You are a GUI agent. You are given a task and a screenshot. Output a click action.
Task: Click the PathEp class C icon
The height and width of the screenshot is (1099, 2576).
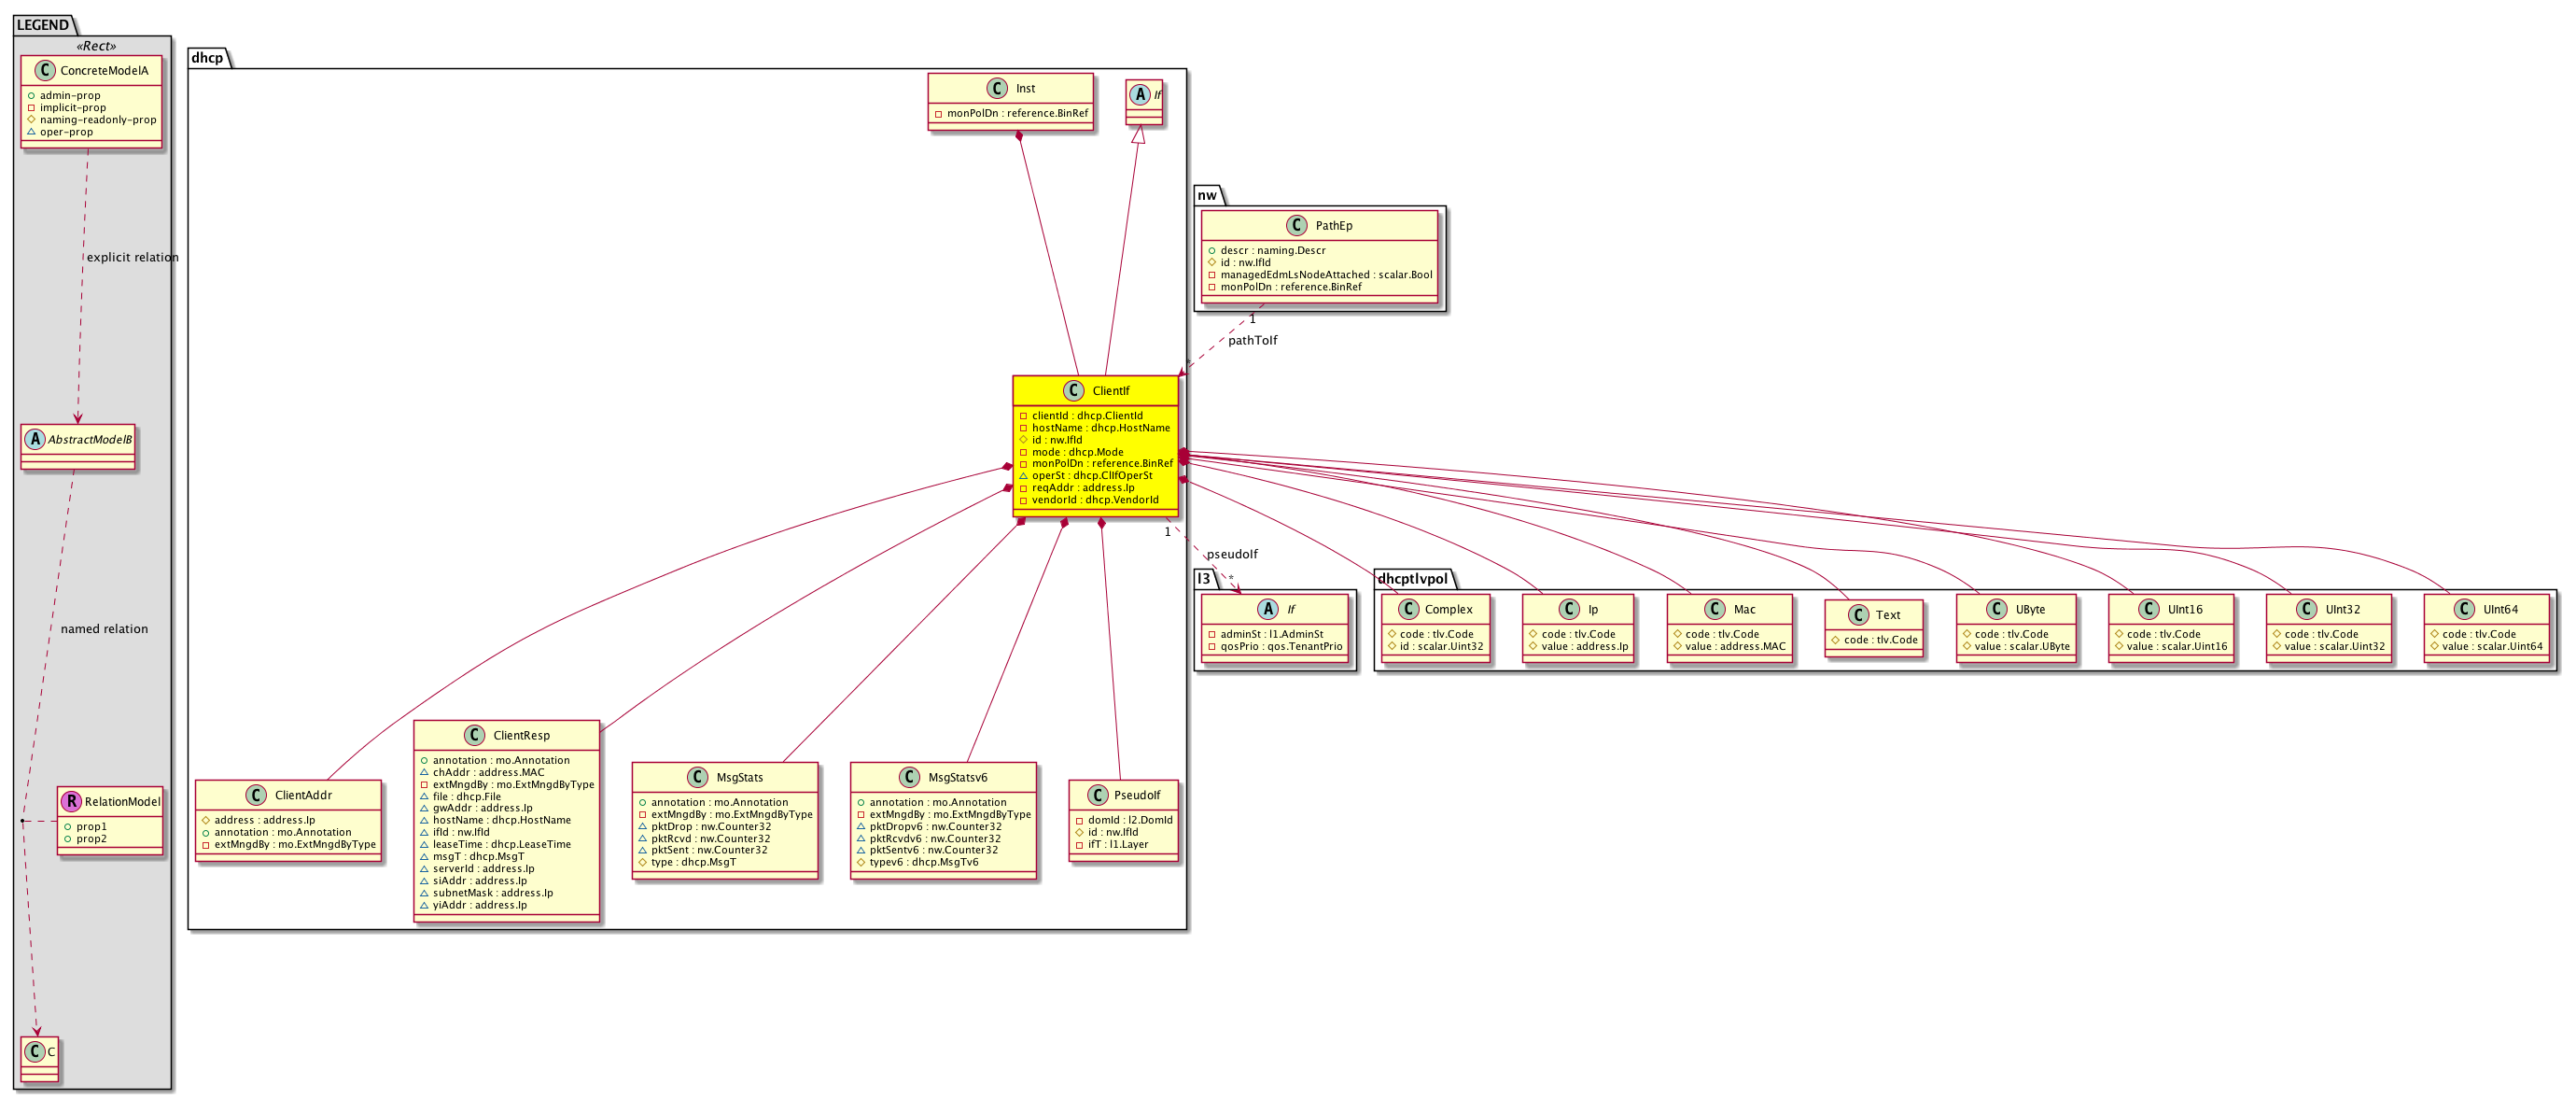(1297, 225)
